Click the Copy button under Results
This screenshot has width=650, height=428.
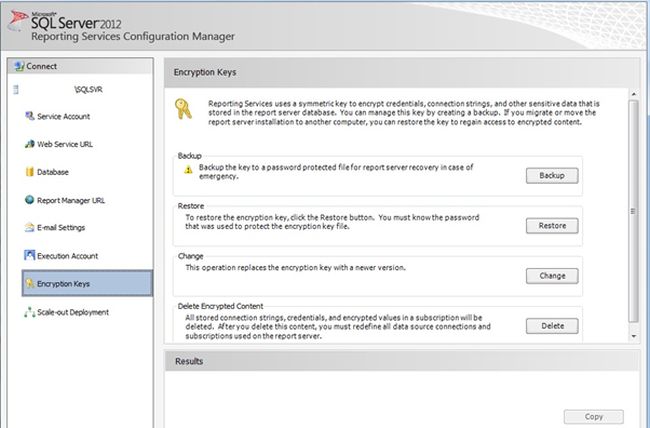pyautogui.click(x=593, y=416)
